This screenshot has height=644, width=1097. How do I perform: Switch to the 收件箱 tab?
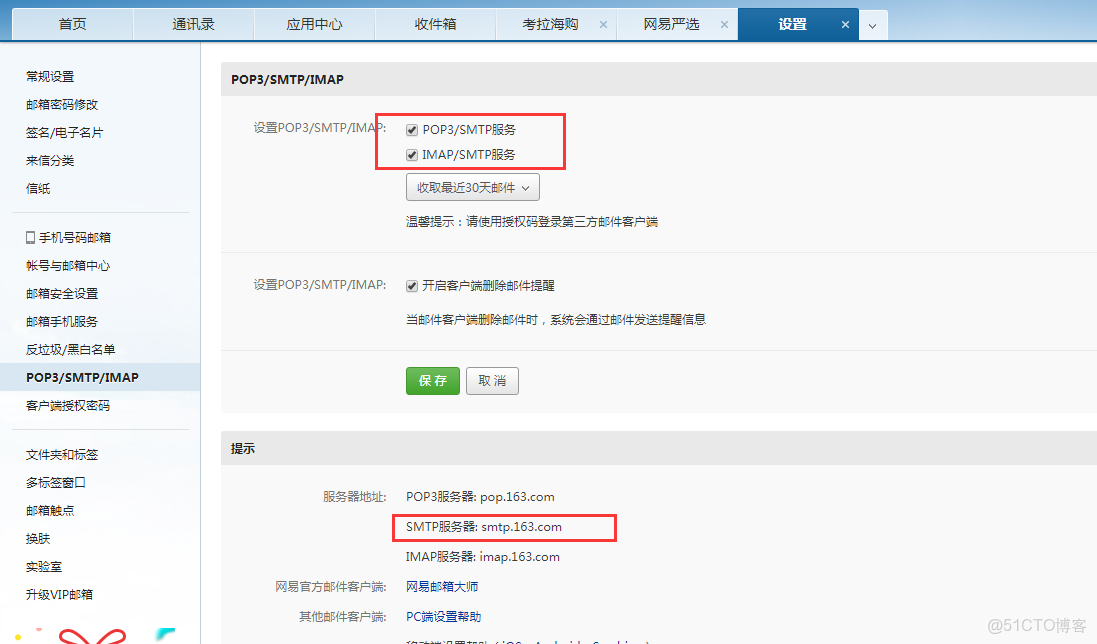[435, 23]
